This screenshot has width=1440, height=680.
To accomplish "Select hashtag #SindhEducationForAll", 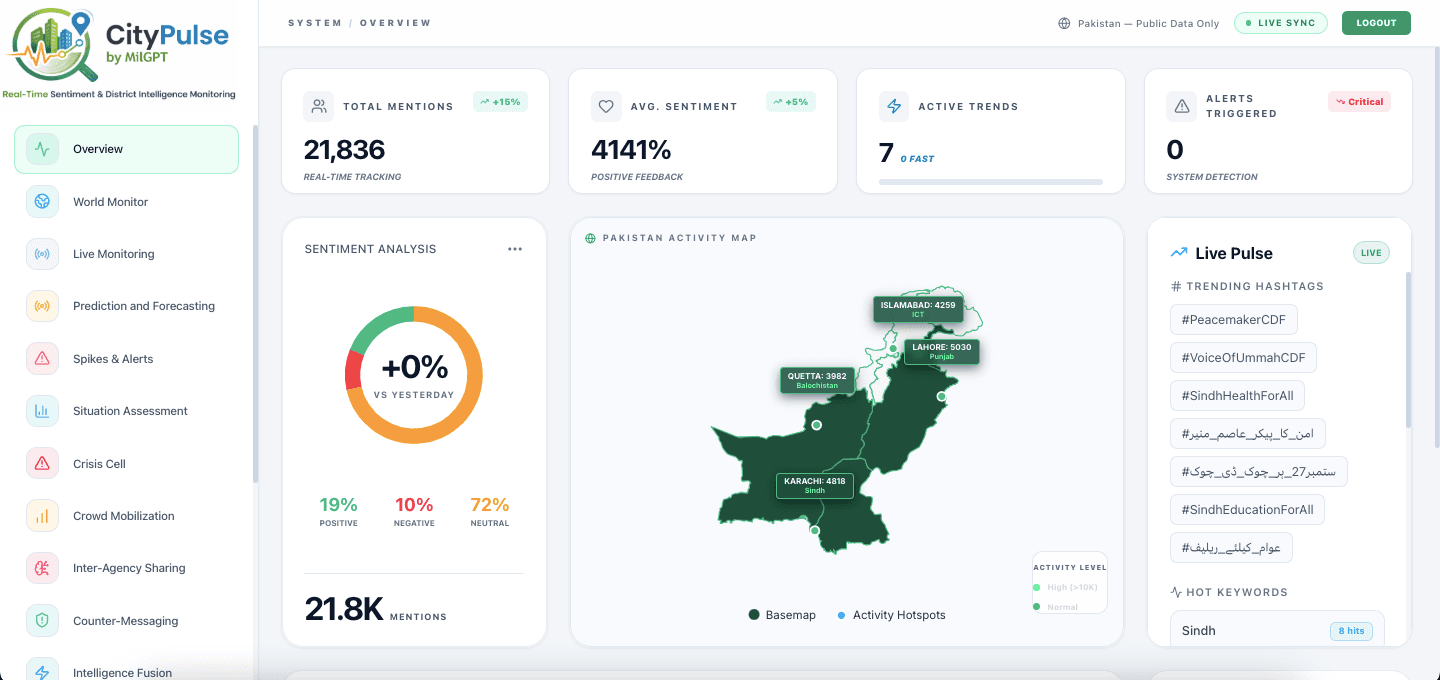I will point(1247,510).
